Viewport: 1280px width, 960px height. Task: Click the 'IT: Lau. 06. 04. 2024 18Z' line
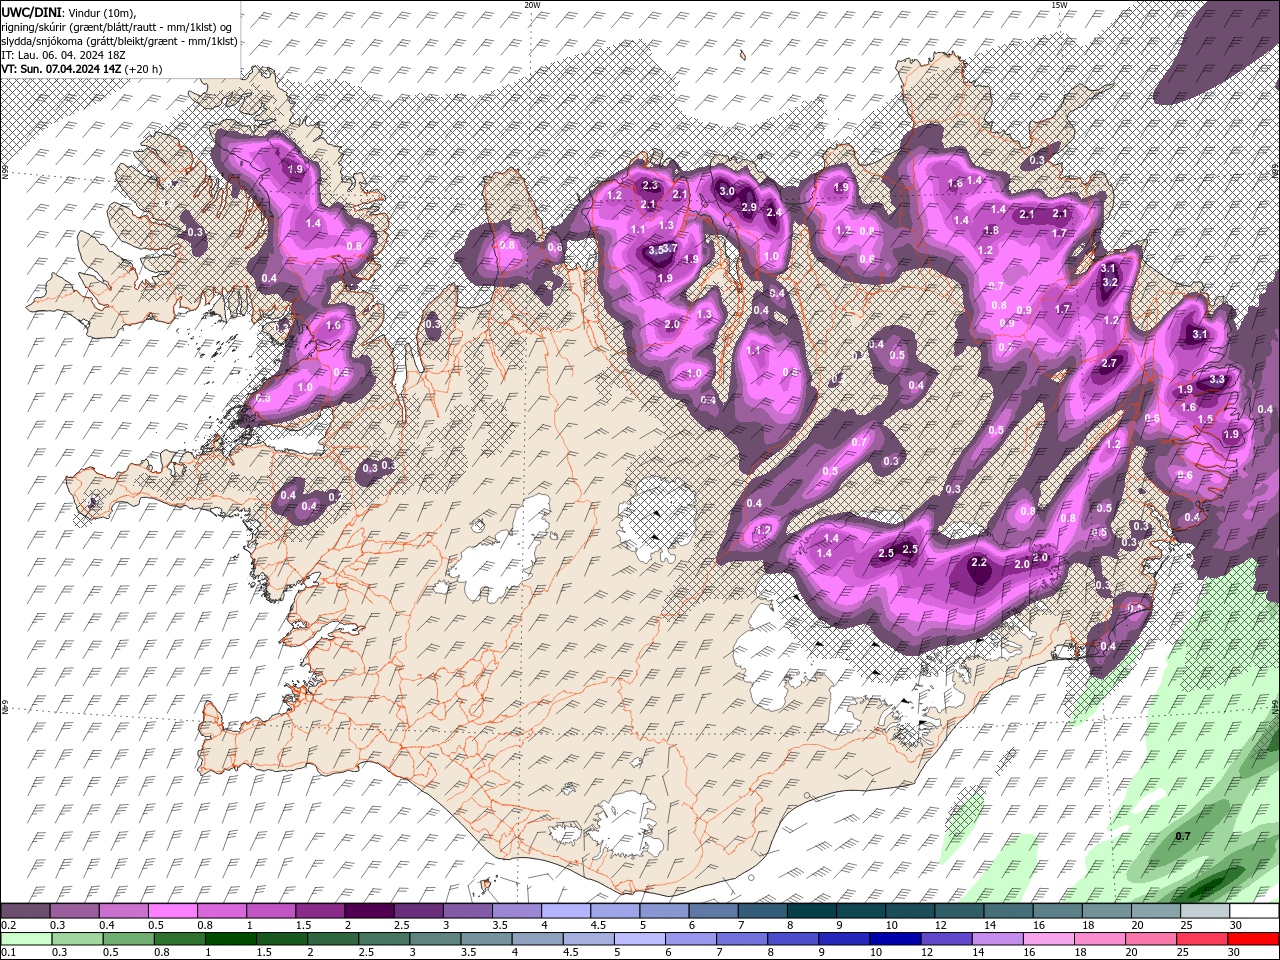click(x=62, y=55)
